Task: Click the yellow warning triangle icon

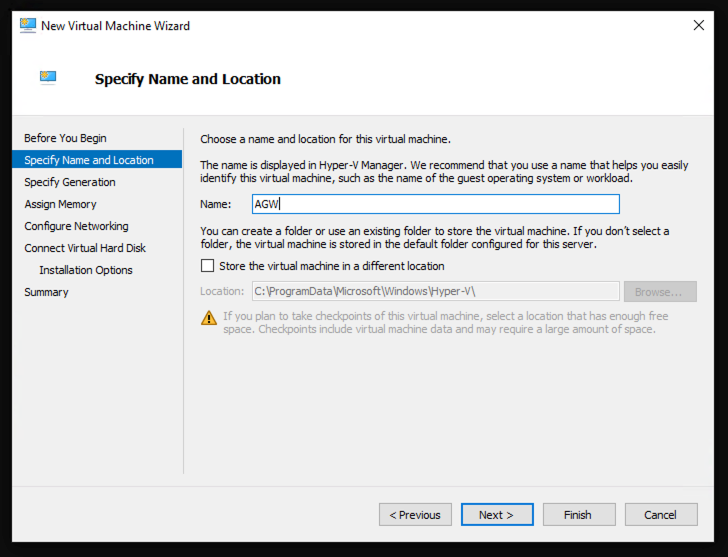Action: (x=209, y=318)
